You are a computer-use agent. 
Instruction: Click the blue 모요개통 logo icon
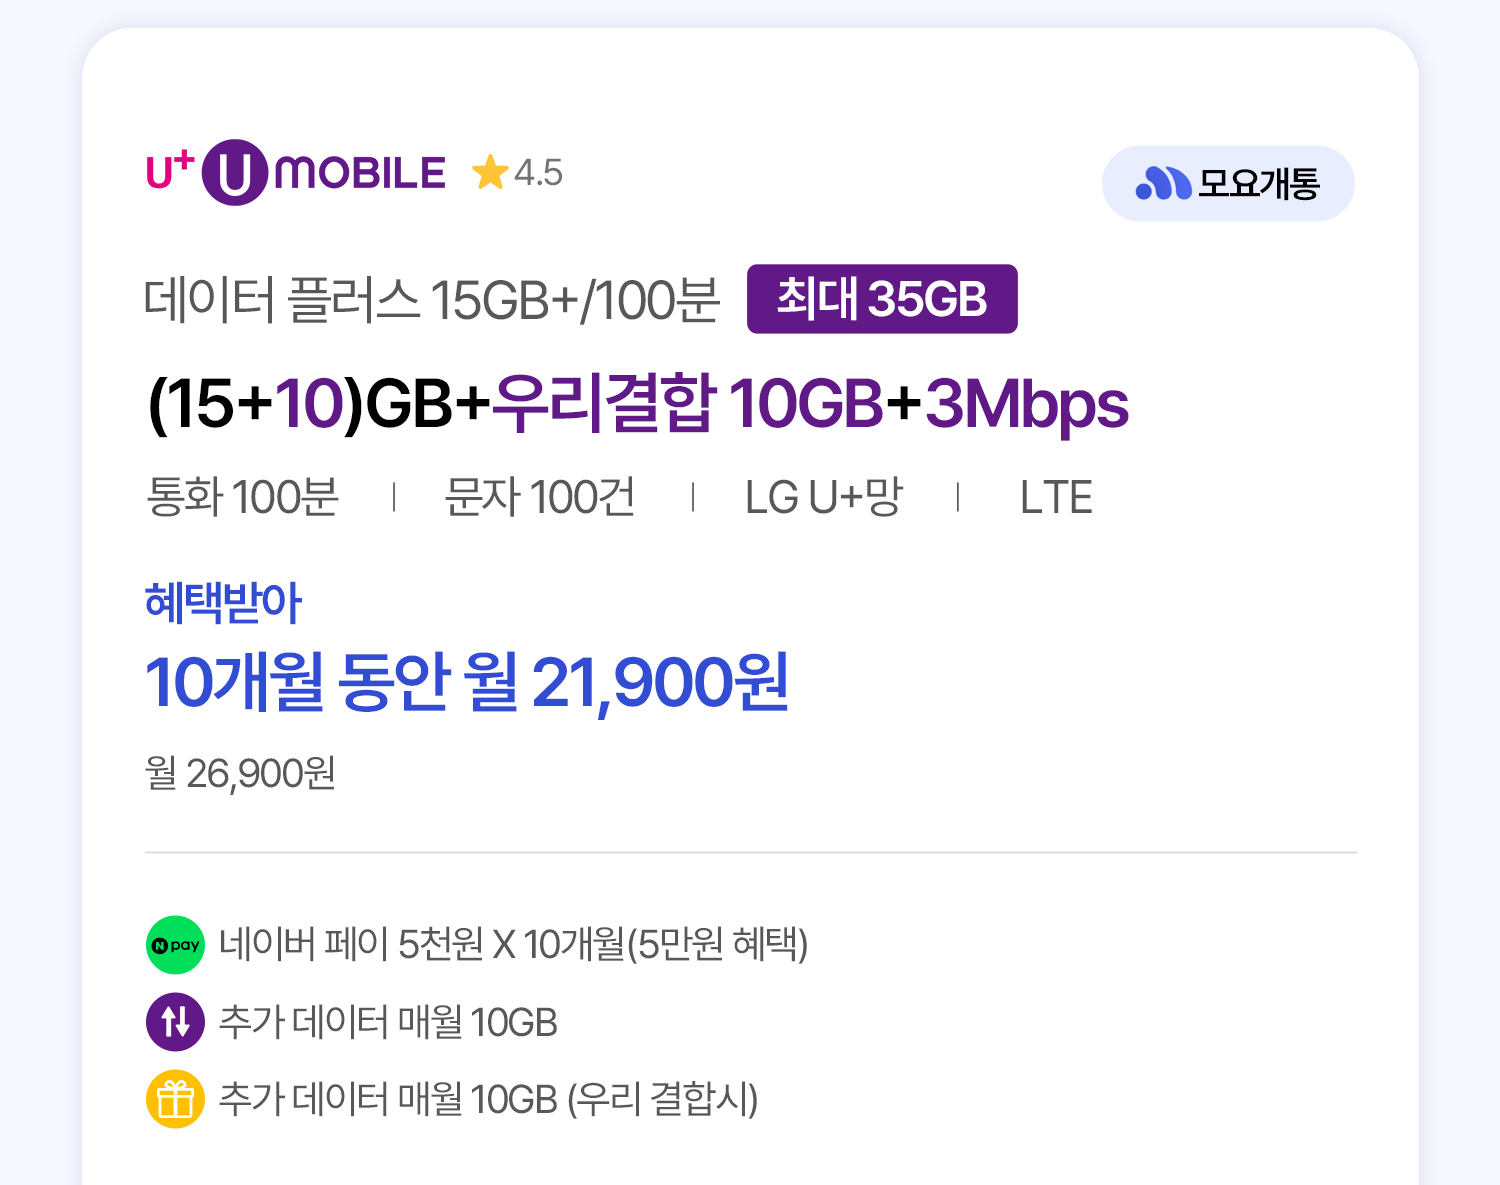[1163, 183]
